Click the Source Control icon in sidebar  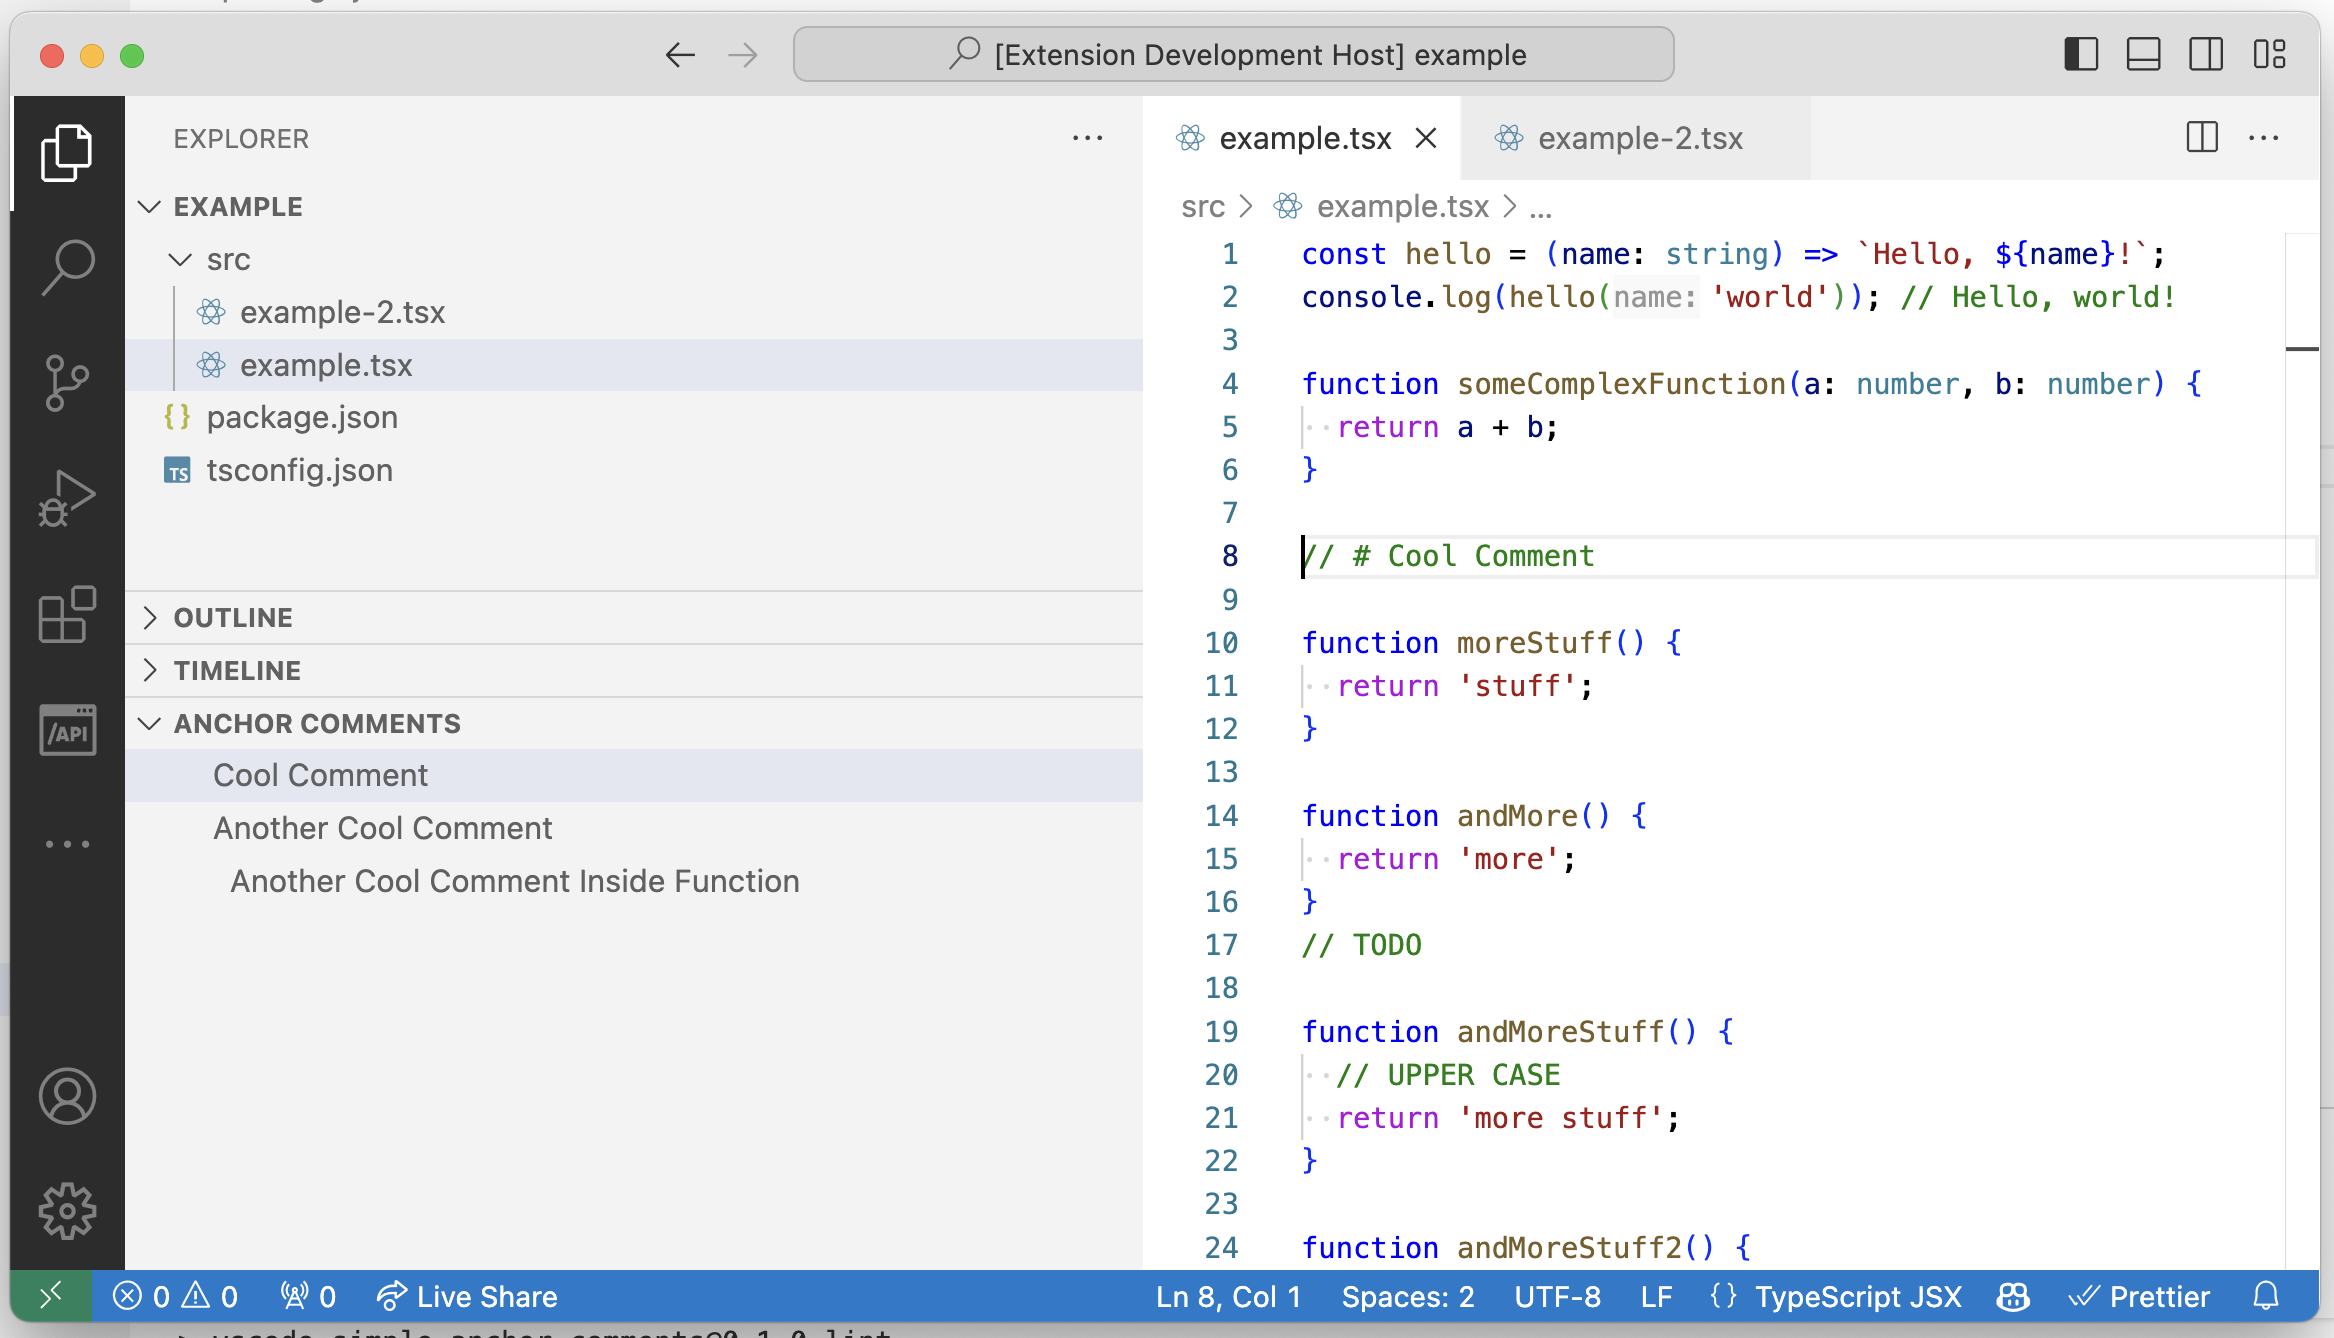click(64, 381)
